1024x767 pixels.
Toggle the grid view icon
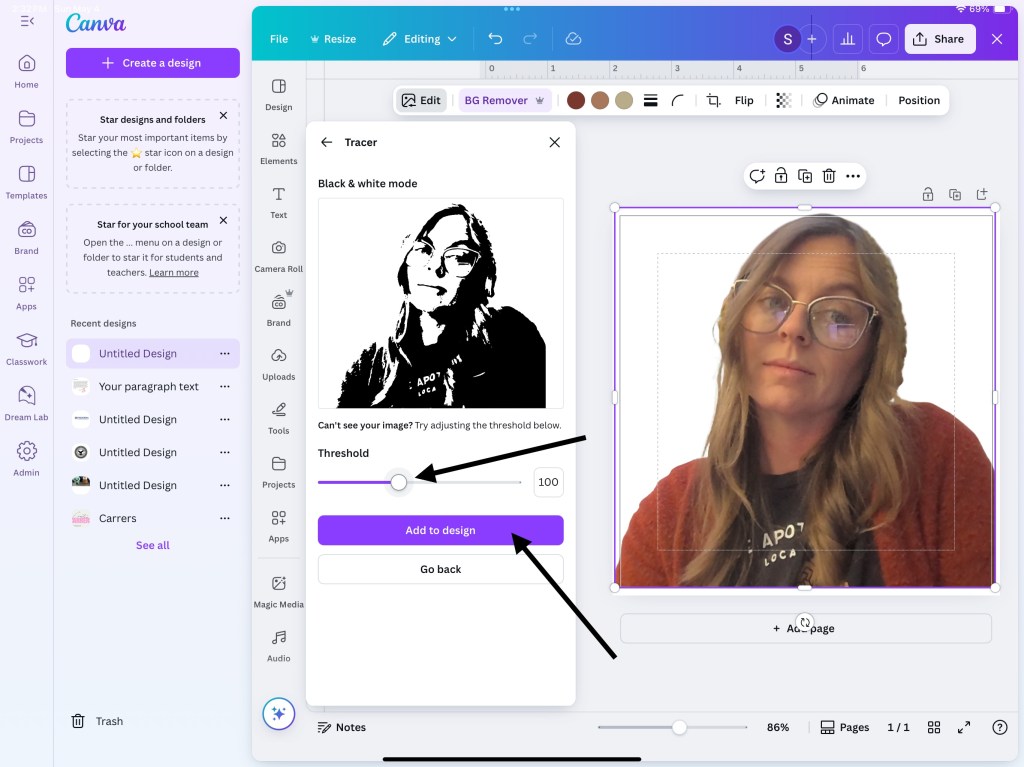click(x=933, y=727)
